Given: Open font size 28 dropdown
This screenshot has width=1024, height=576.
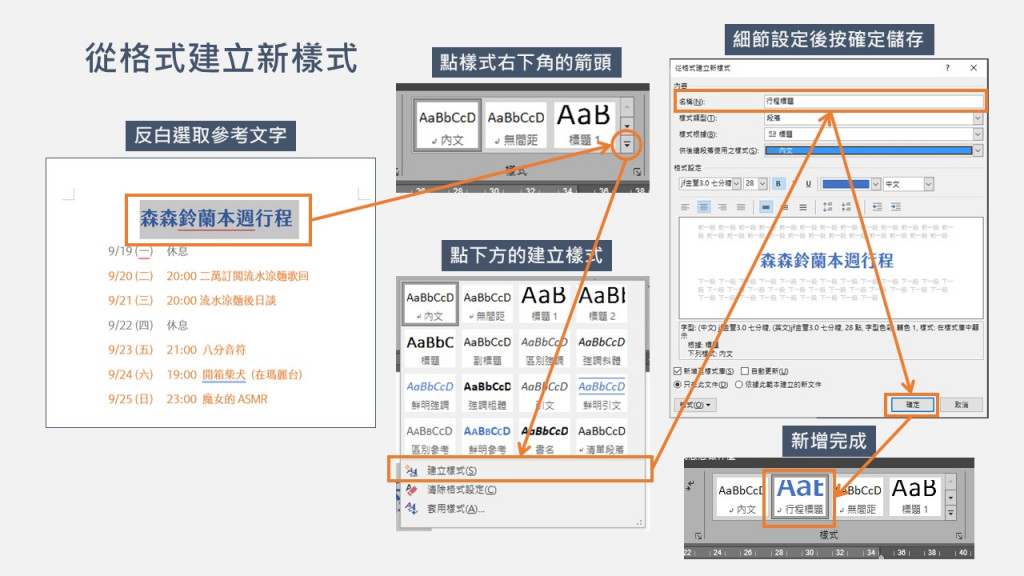Looking at the screenshot, I should [x=762, y=184].
